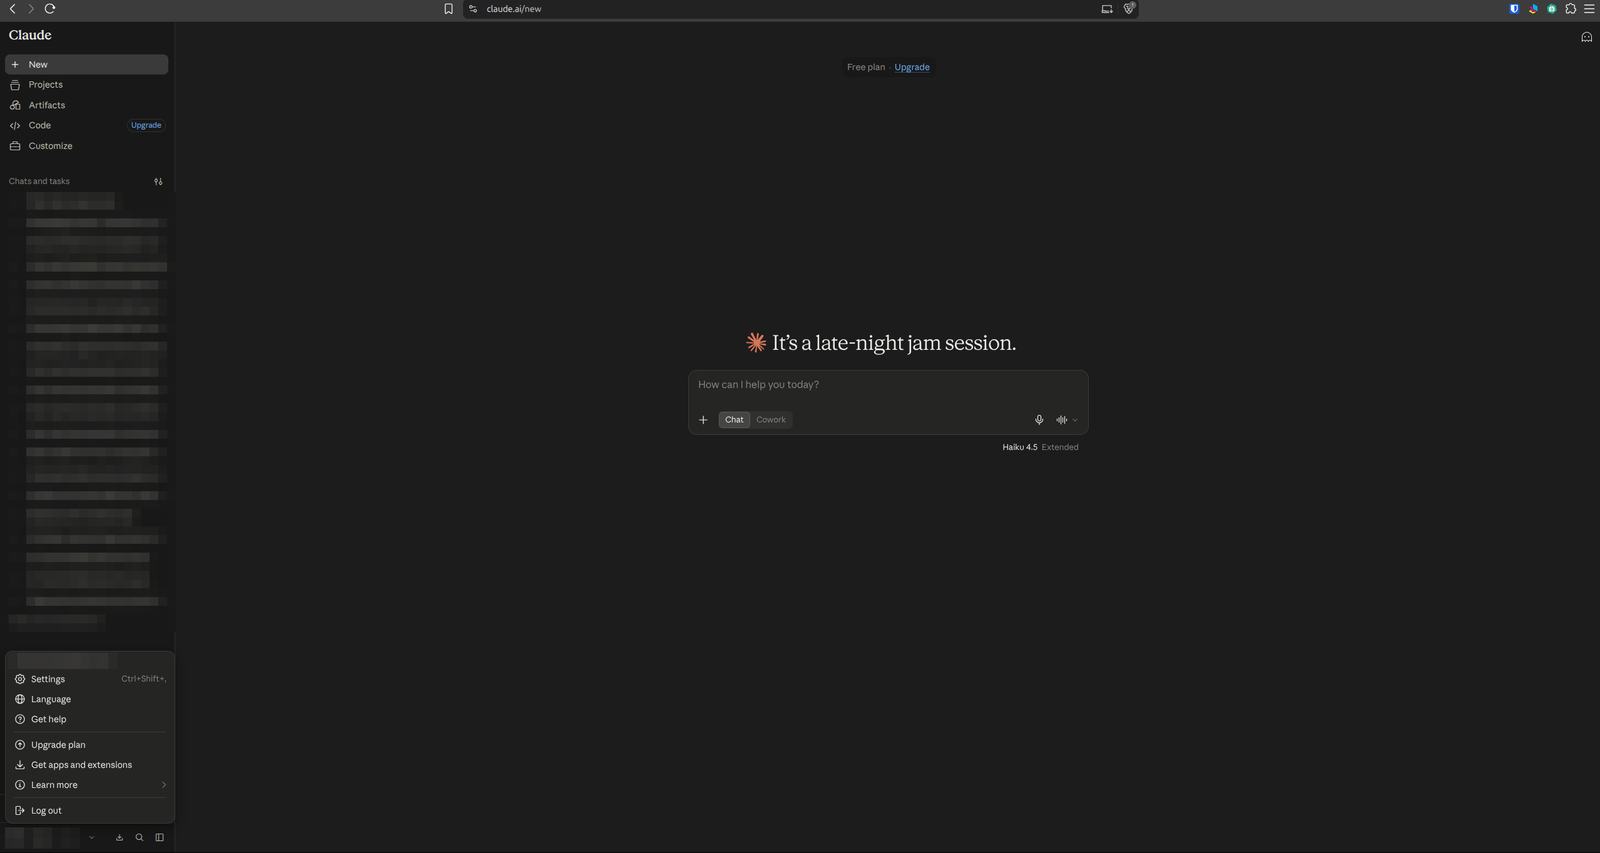
Task: Open Customize in the sidebar
Action: (x=87, y=146)
